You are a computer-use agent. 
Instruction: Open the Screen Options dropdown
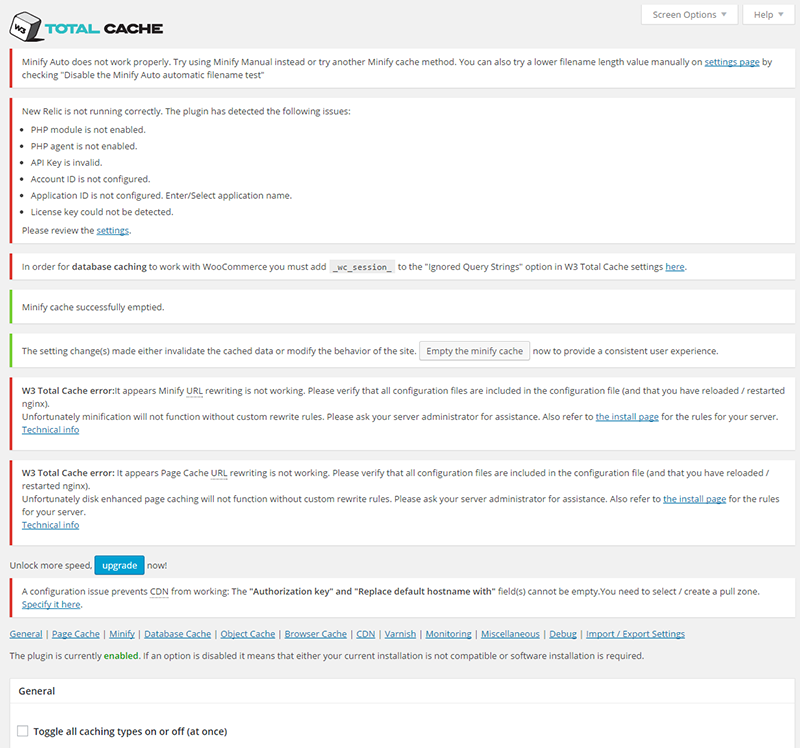690,15
